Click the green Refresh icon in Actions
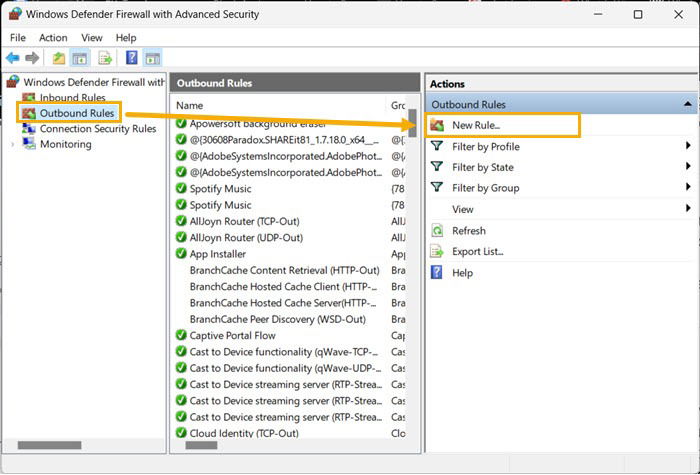This screenshot has width=700, height=475. (437, 231)
